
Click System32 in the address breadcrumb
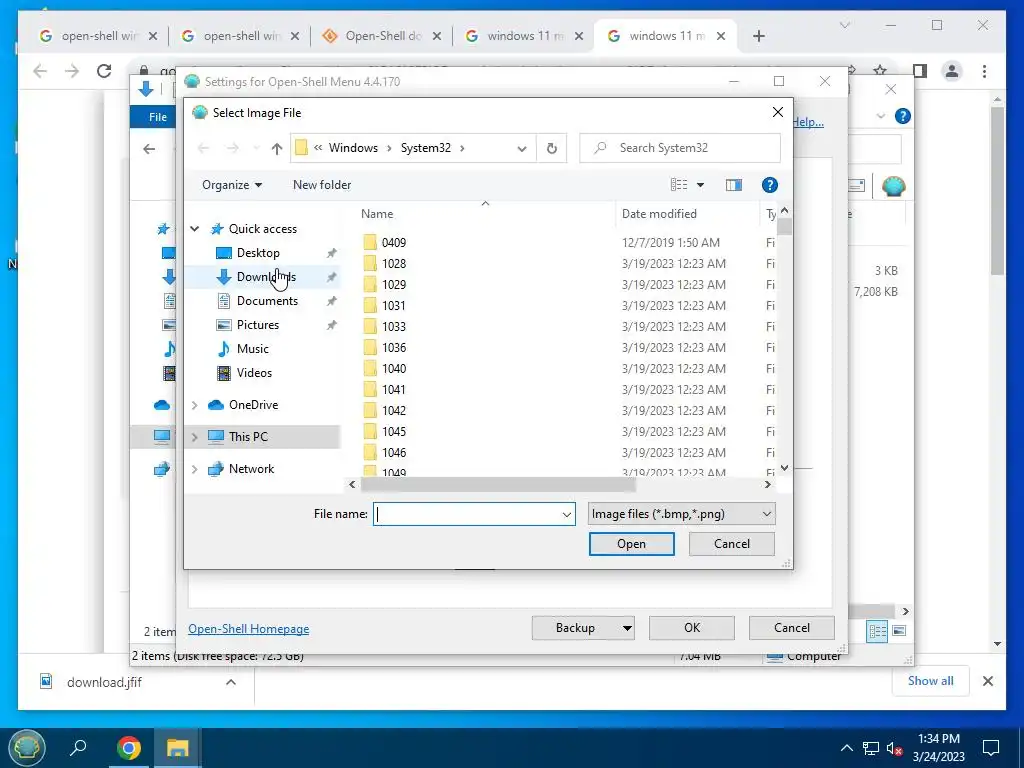[x=426, y=148]
